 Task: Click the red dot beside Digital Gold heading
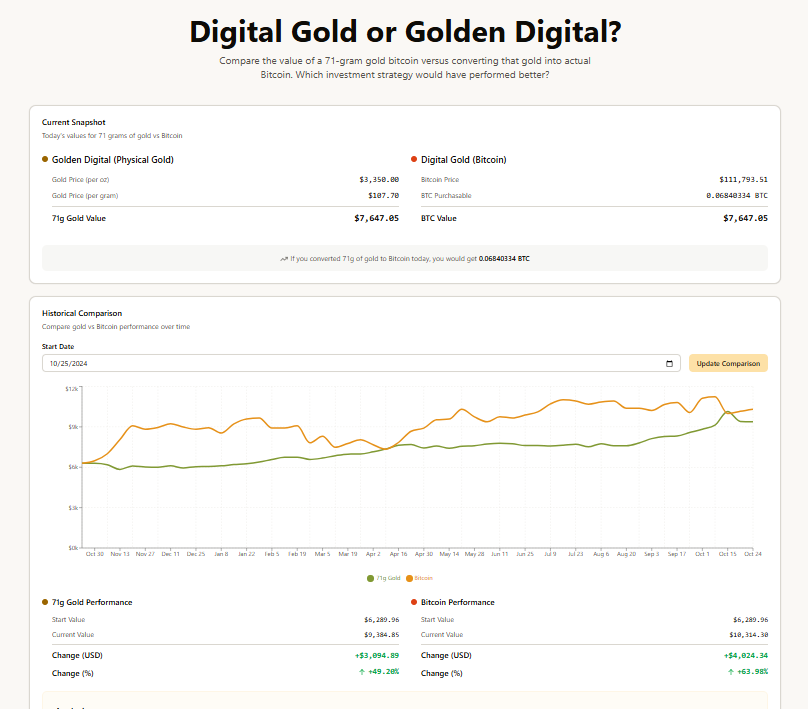tap(414, 159)
